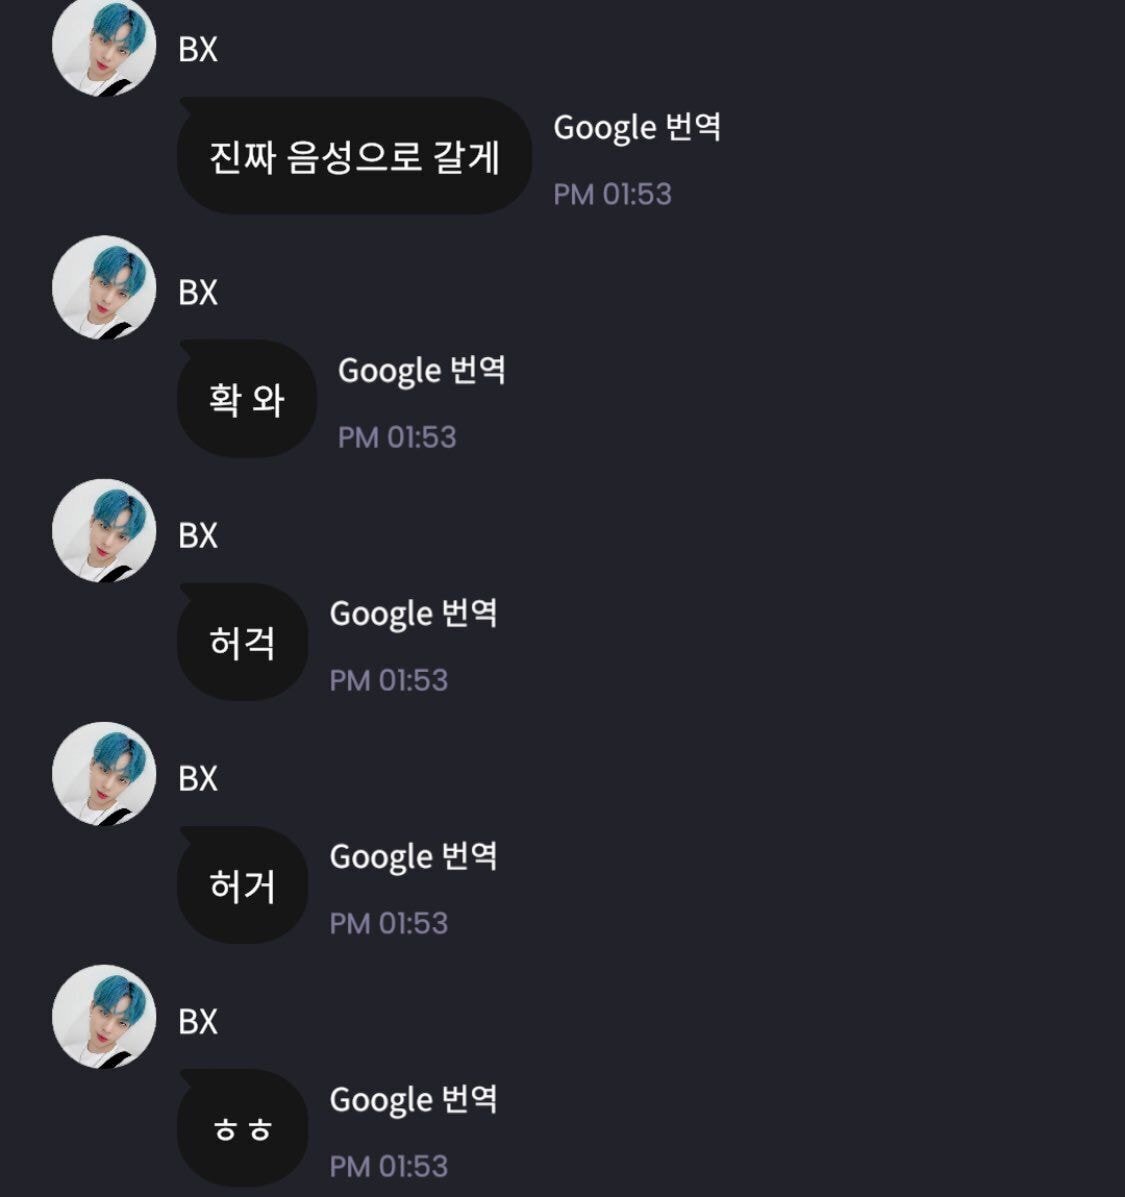Tap the avatar above the '허거' message
Image resolution: width=1125 pixels, height=1197 pixels.
pyautogui.click(x=104, y=774)
